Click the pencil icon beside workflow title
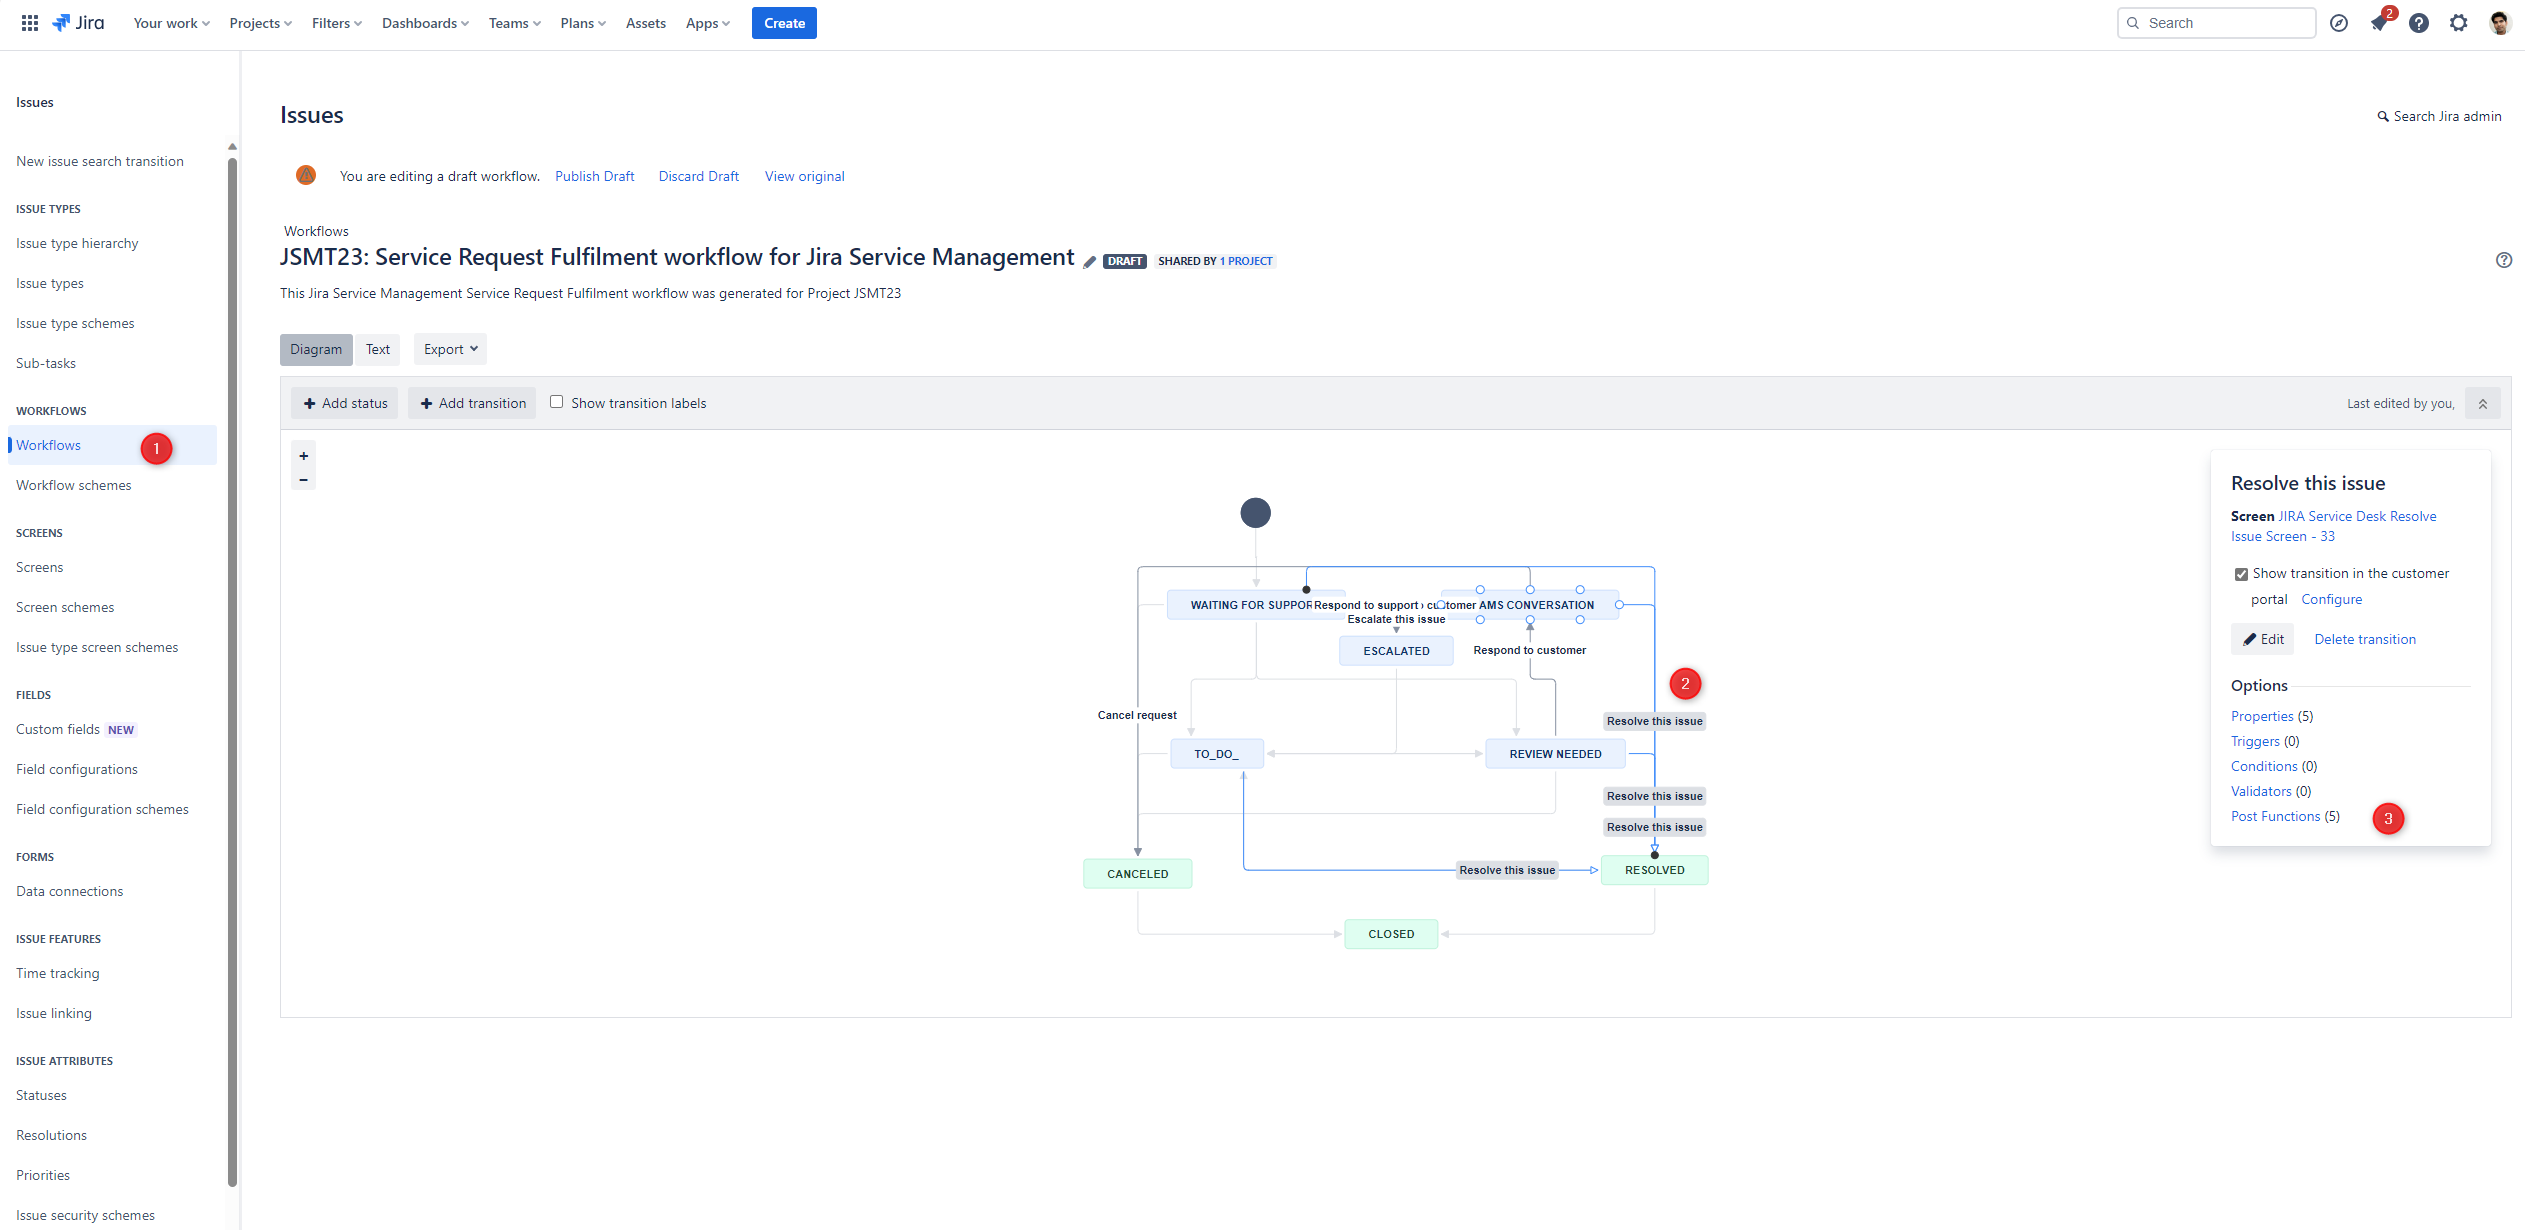 click(x=1089, y=262)
